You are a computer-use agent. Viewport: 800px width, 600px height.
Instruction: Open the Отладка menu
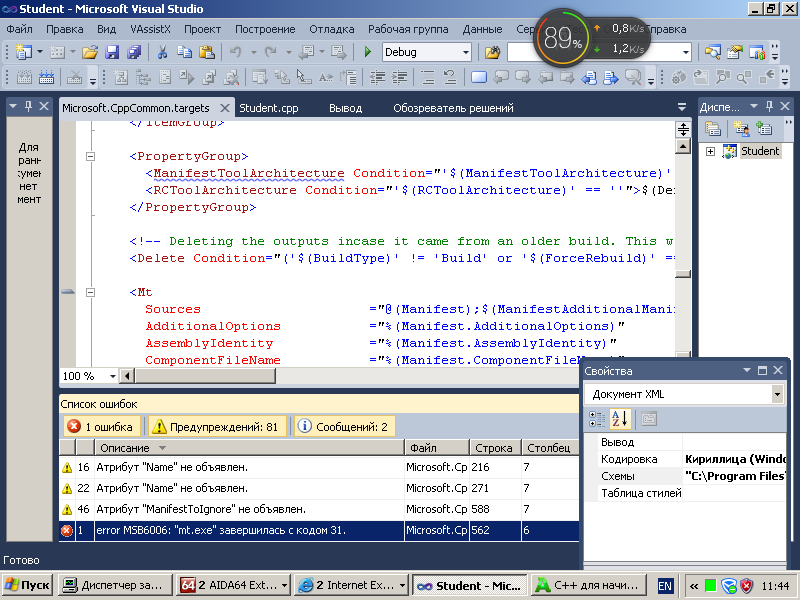[x=332, y=29]
